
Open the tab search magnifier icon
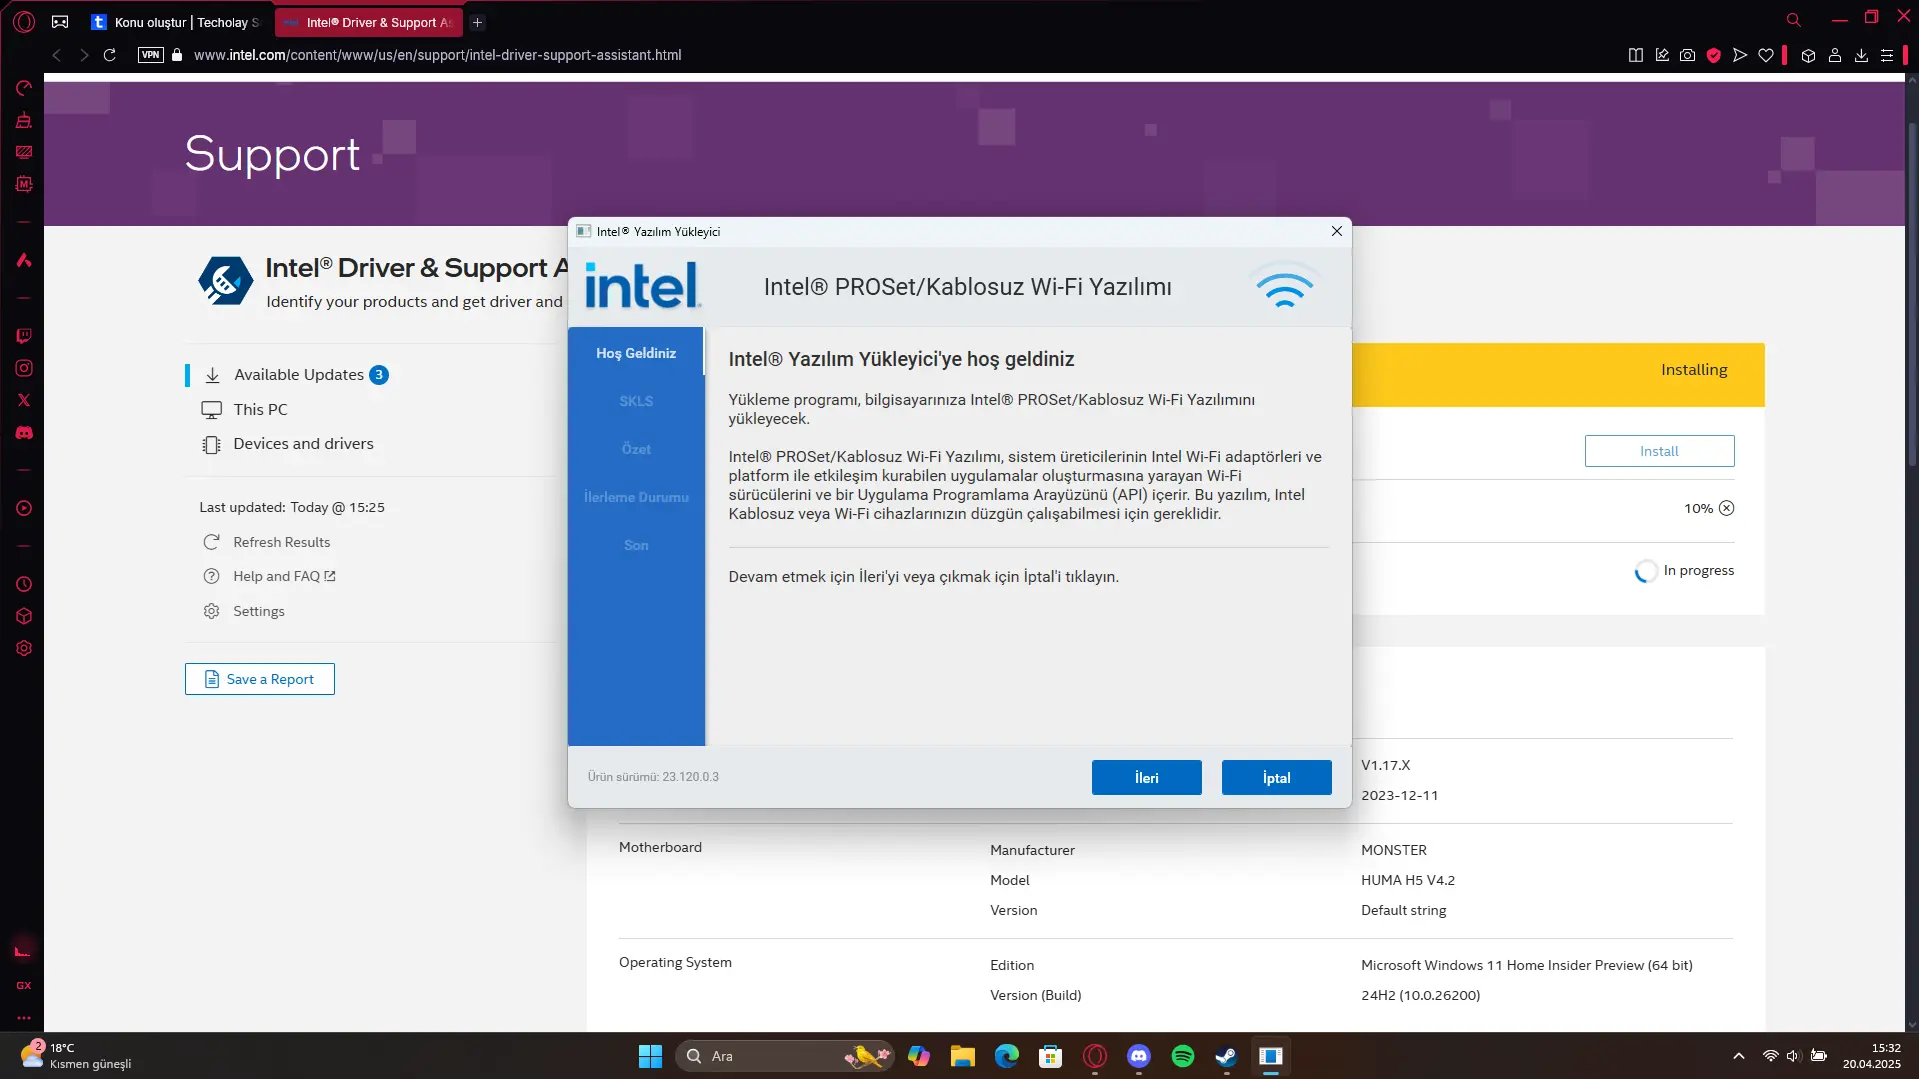1794,20
